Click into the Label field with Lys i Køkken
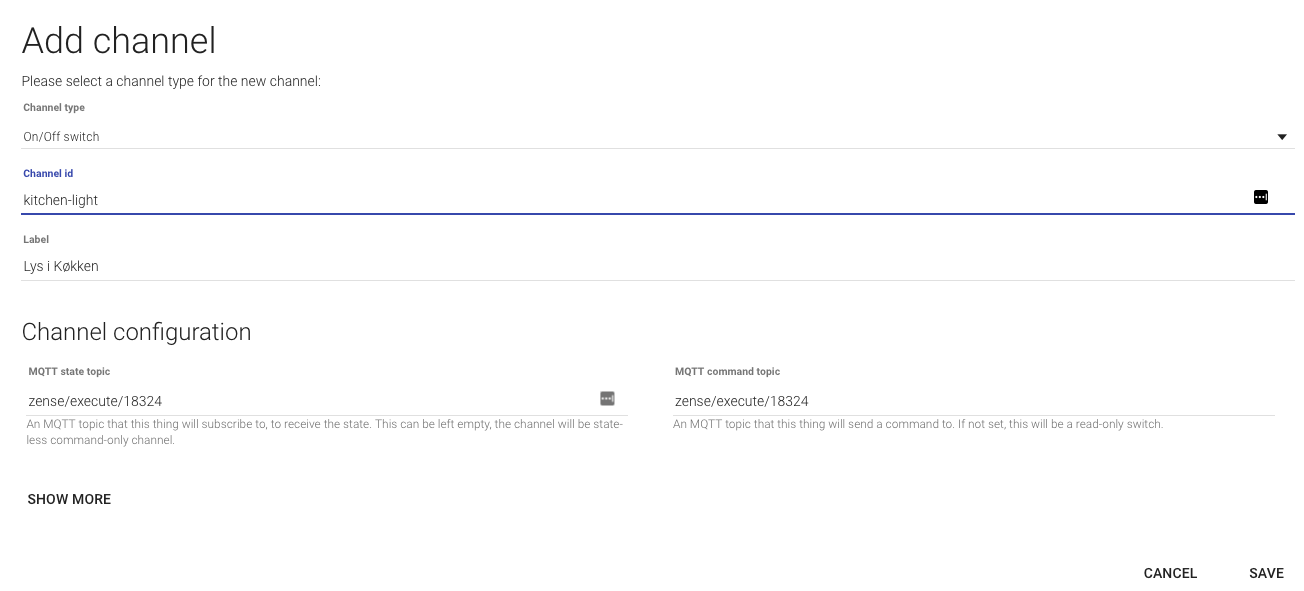The image size is (1304, 591). coord(600,266)
